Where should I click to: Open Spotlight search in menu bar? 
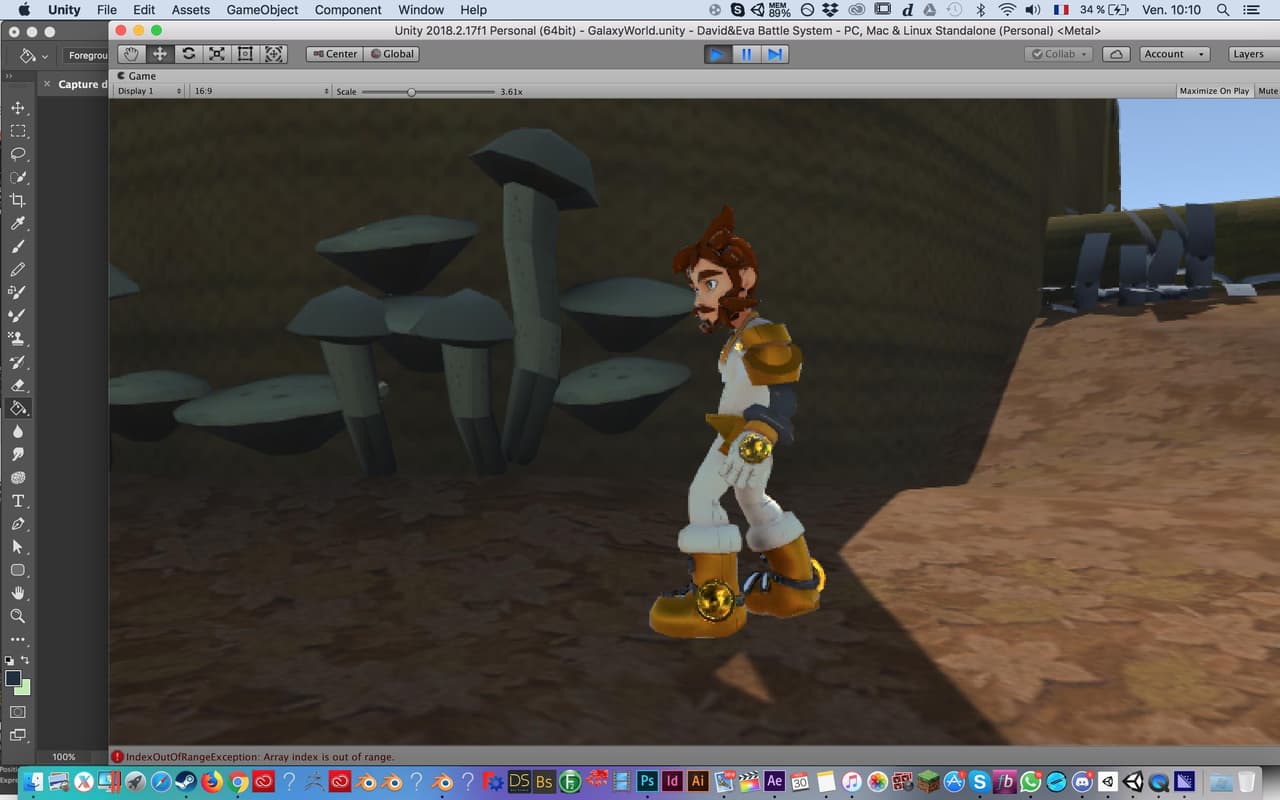pyautogui.click(x=1223, y=10)
